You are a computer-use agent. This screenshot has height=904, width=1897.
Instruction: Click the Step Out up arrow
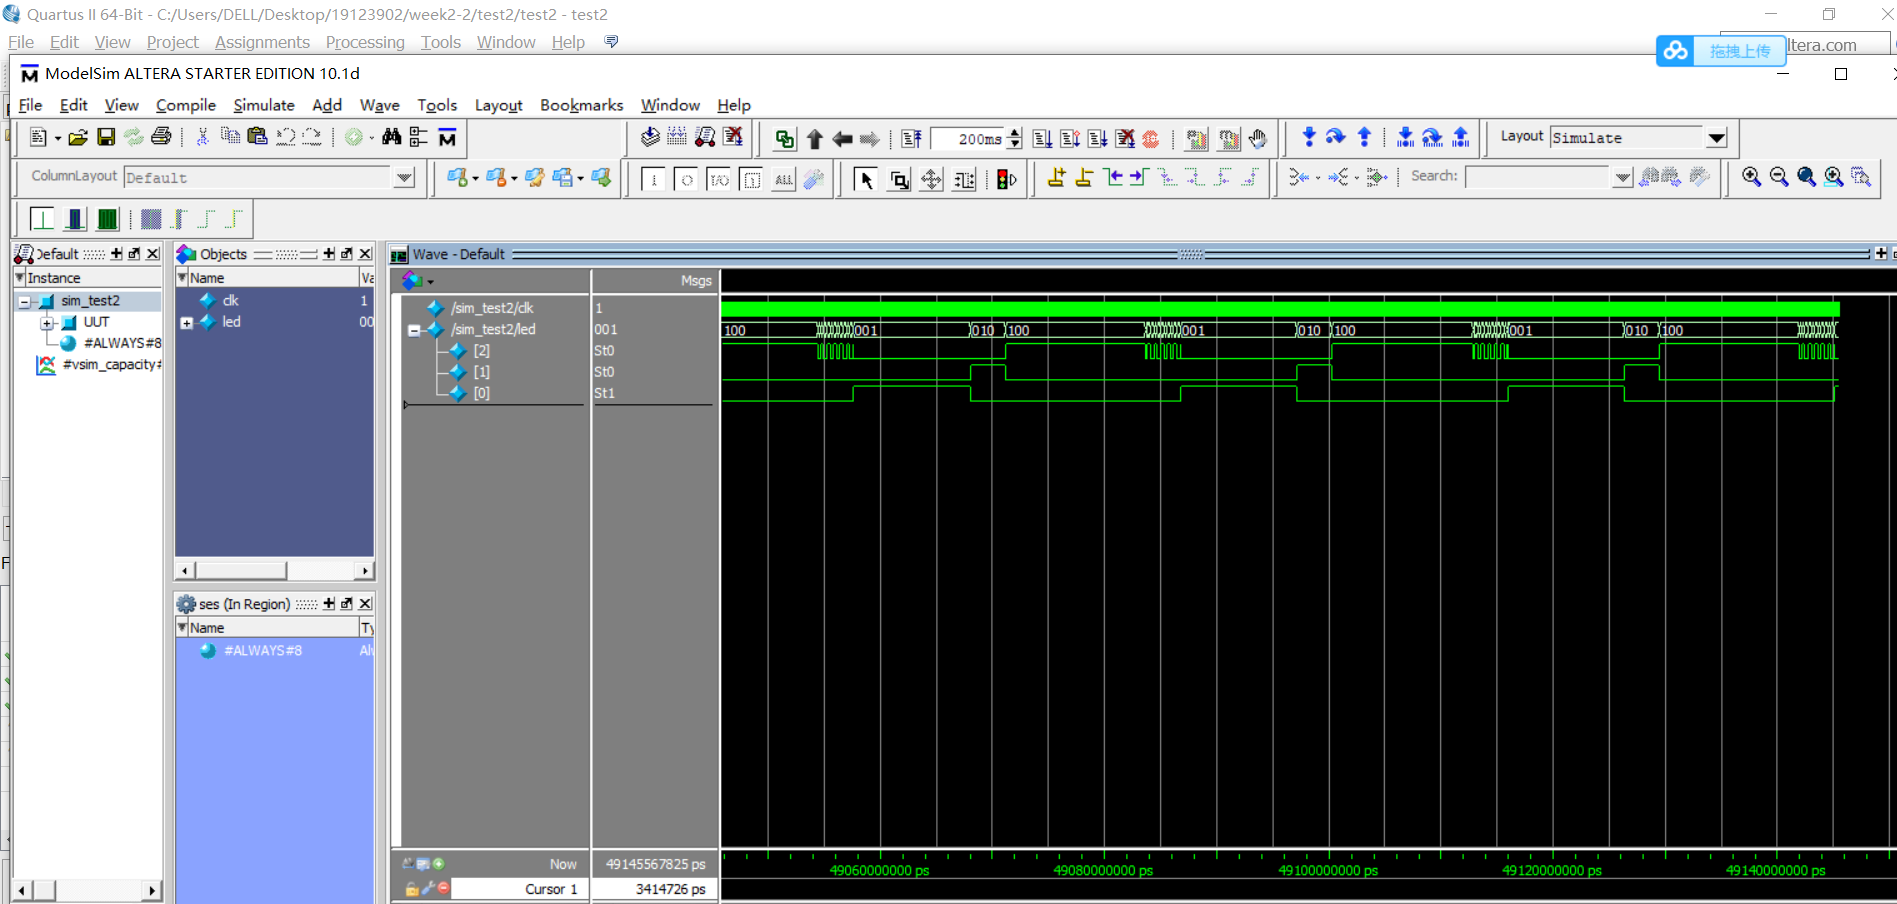pos(1364,137)
